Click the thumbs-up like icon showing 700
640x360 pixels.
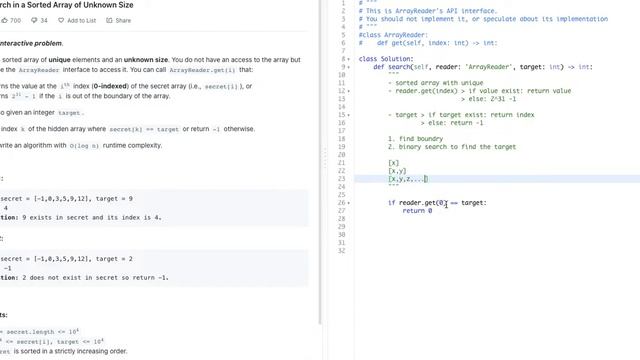4,20
